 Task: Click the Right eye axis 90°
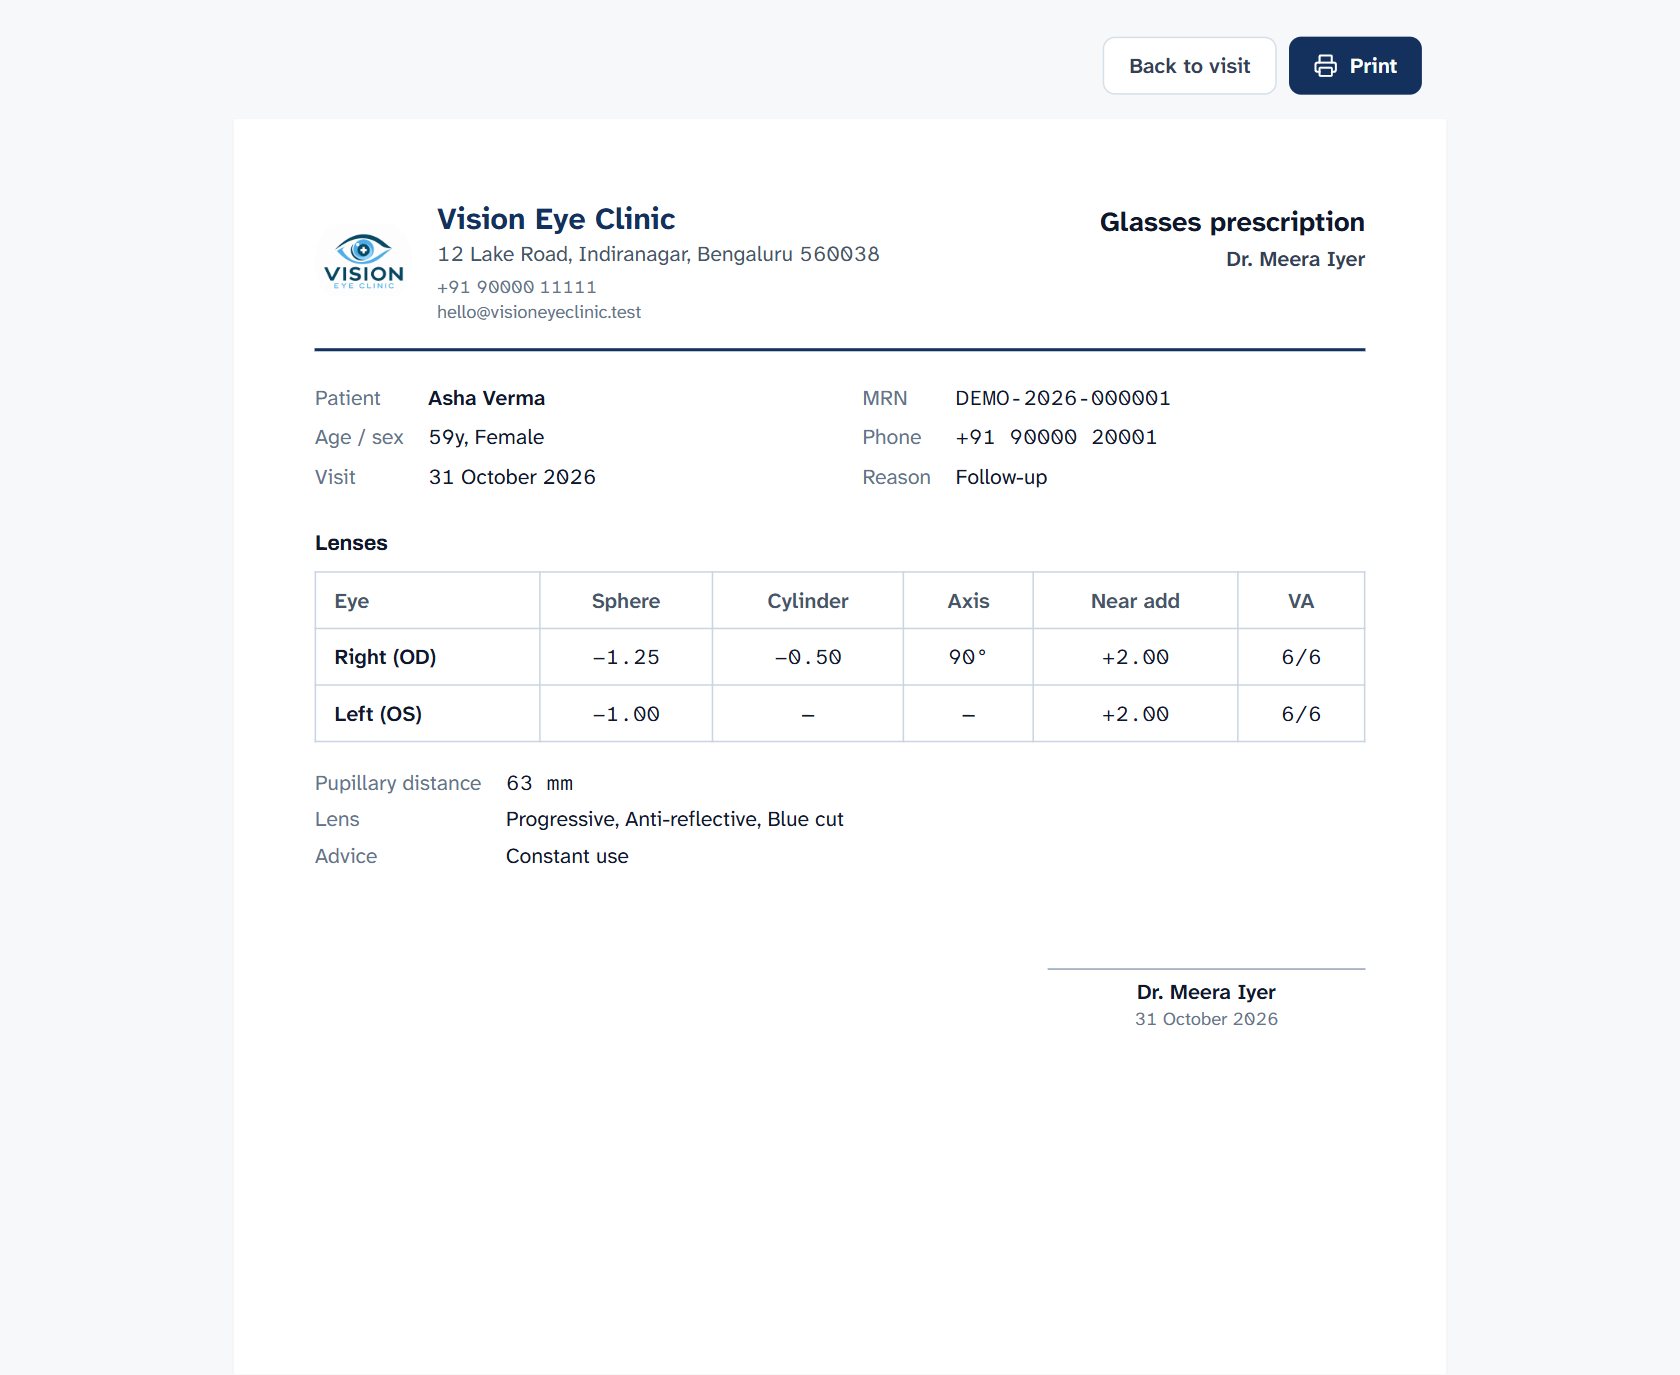click(968, 657)
